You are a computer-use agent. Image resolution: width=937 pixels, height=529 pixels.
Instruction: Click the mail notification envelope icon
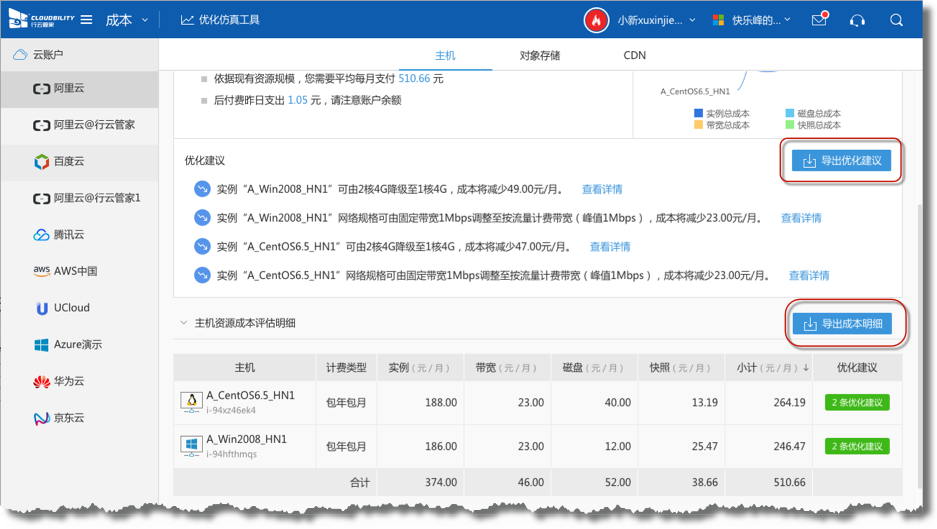[x=819, y=20]
